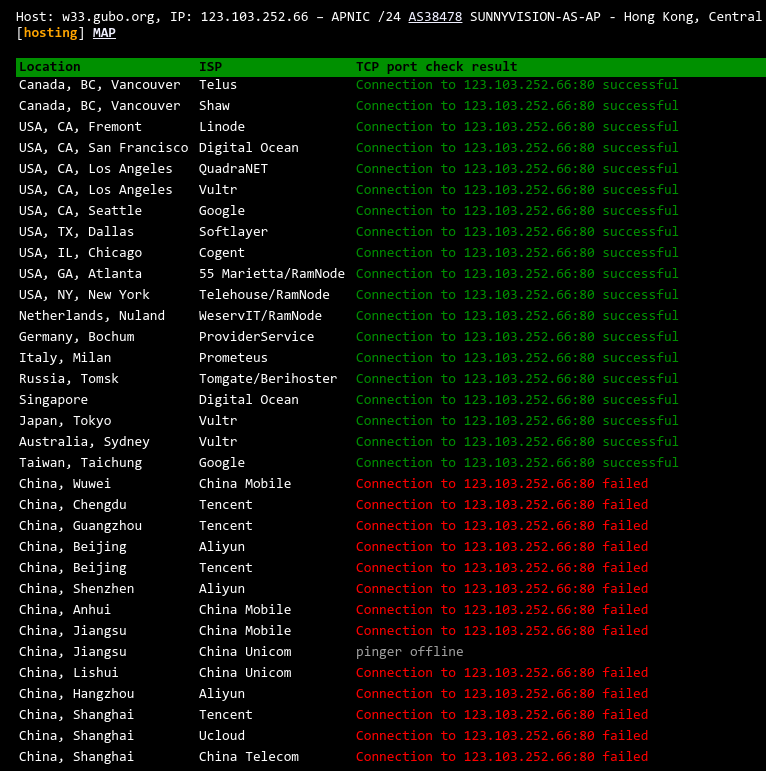The height and width of the screenshot is (771, 766).
Task: Click the gray 'pinger offline' result
Action: [410, 652]
